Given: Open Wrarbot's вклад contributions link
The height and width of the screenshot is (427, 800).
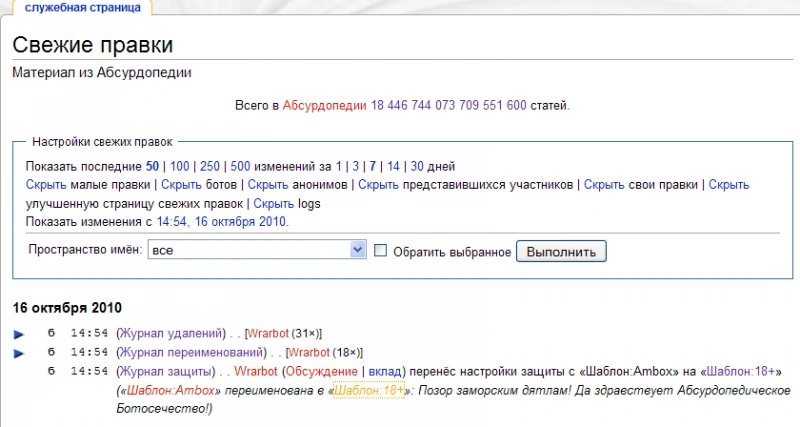Looking at the screenshot, I should [385, 371].
